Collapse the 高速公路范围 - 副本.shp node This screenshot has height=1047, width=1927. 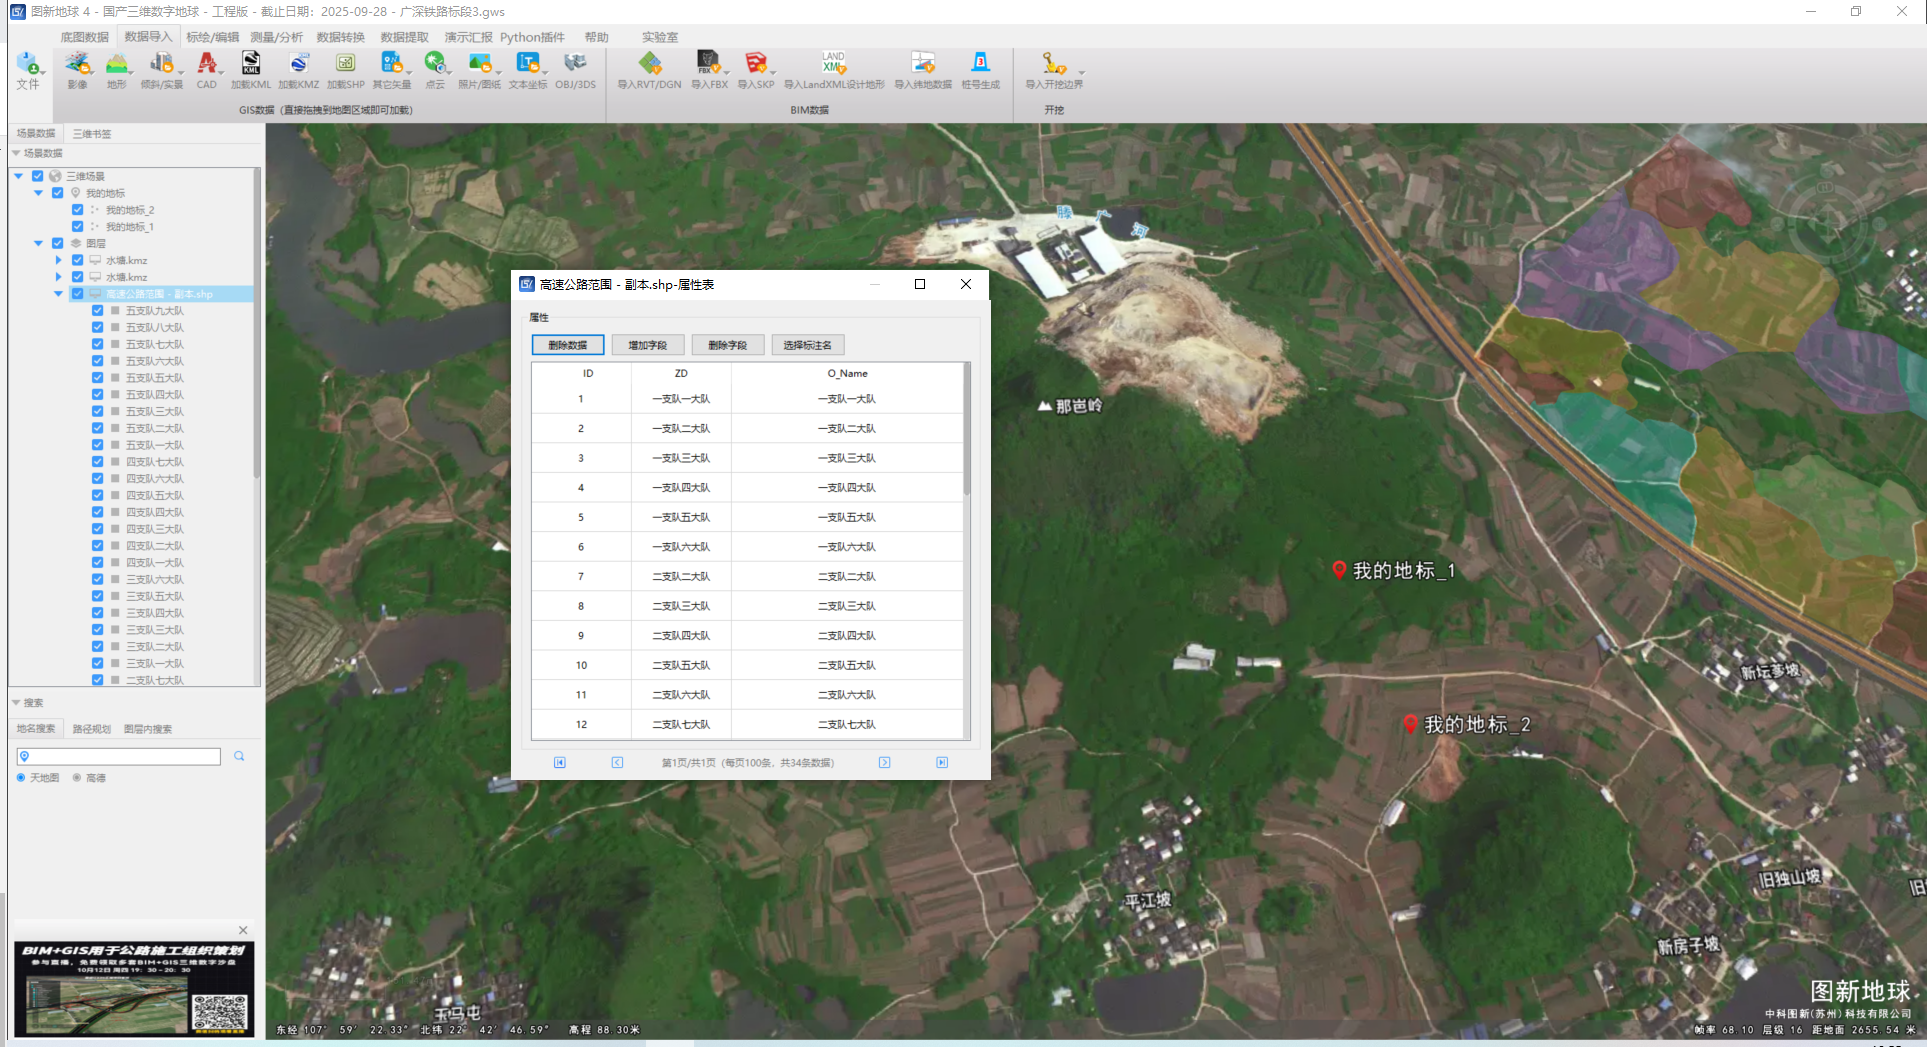click(59, 294)
